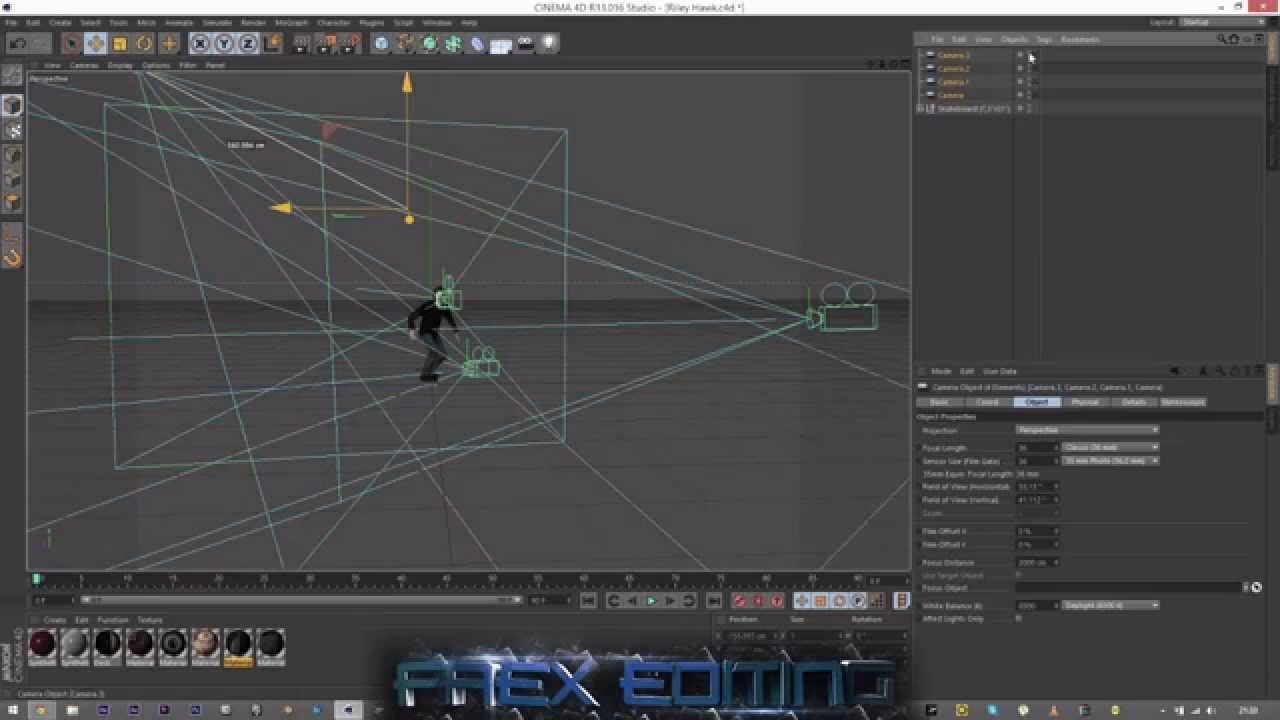
Task: Enable the Use Target Object checkbox
Action: tap(1017, 575)
